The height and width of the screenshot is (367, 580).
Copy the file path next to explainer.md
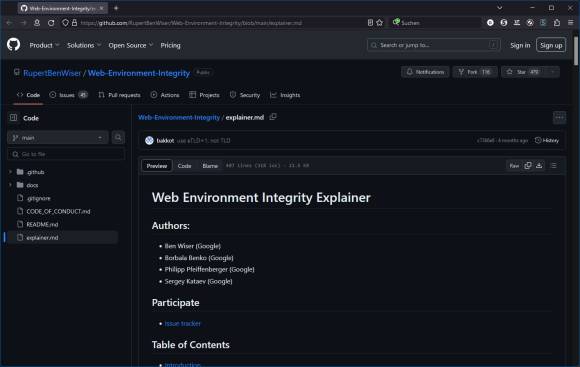273,117
